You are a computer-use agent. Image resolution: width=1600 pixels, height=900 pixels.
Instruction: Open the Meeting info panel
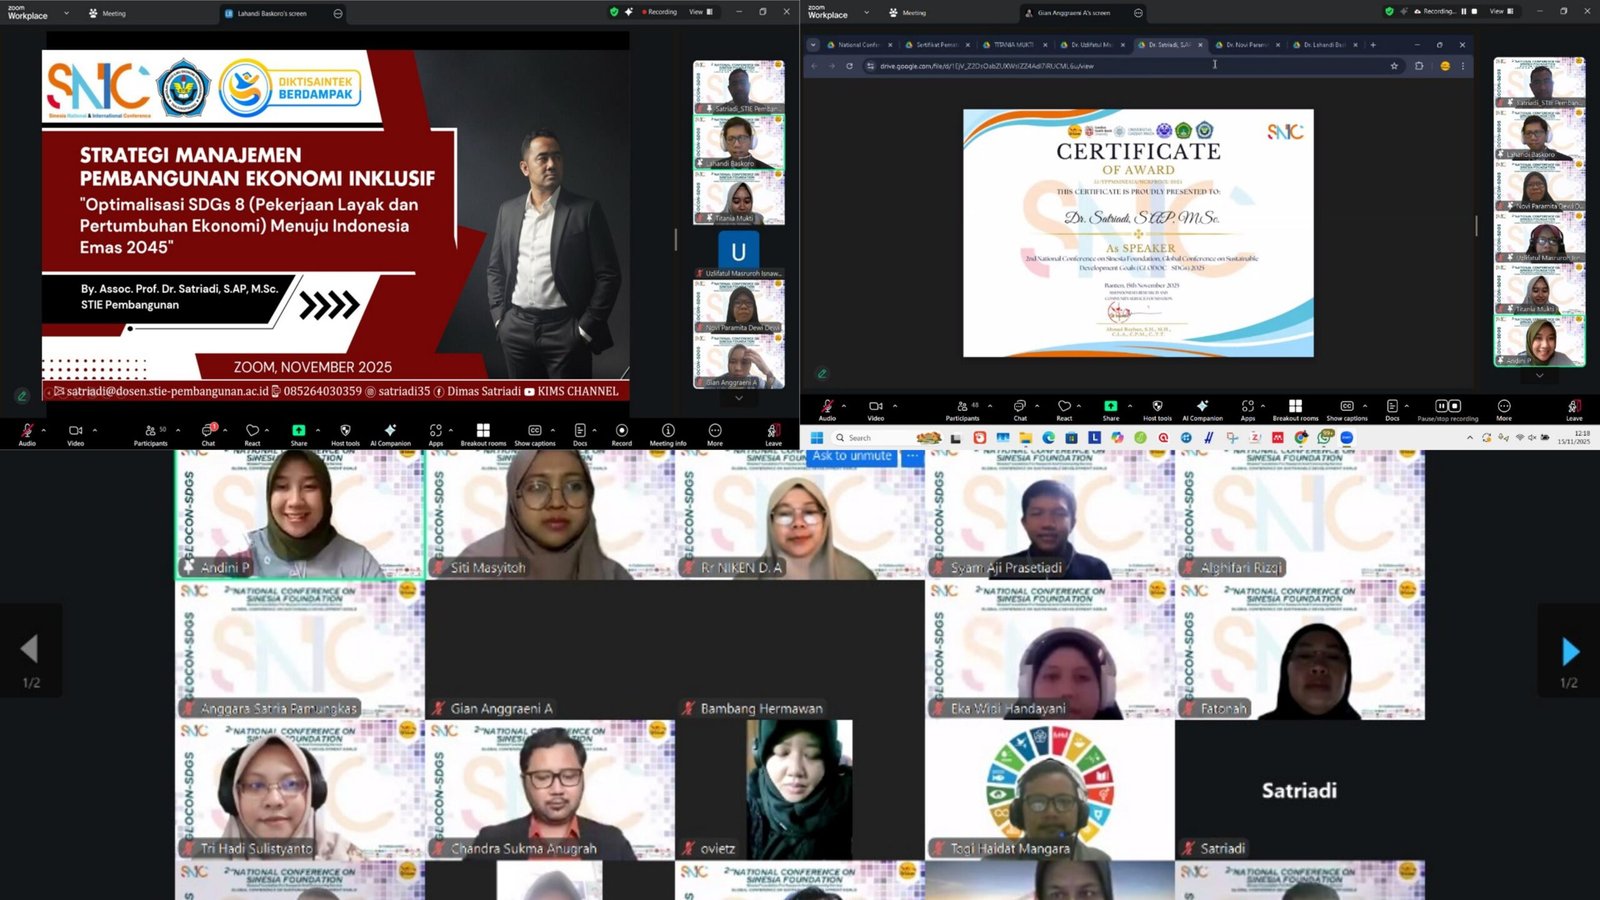[667, 433]
